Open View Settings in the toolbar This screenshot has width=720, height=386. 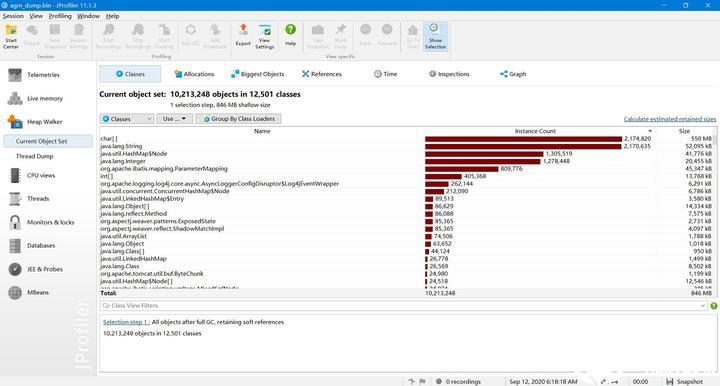[264, 37]
